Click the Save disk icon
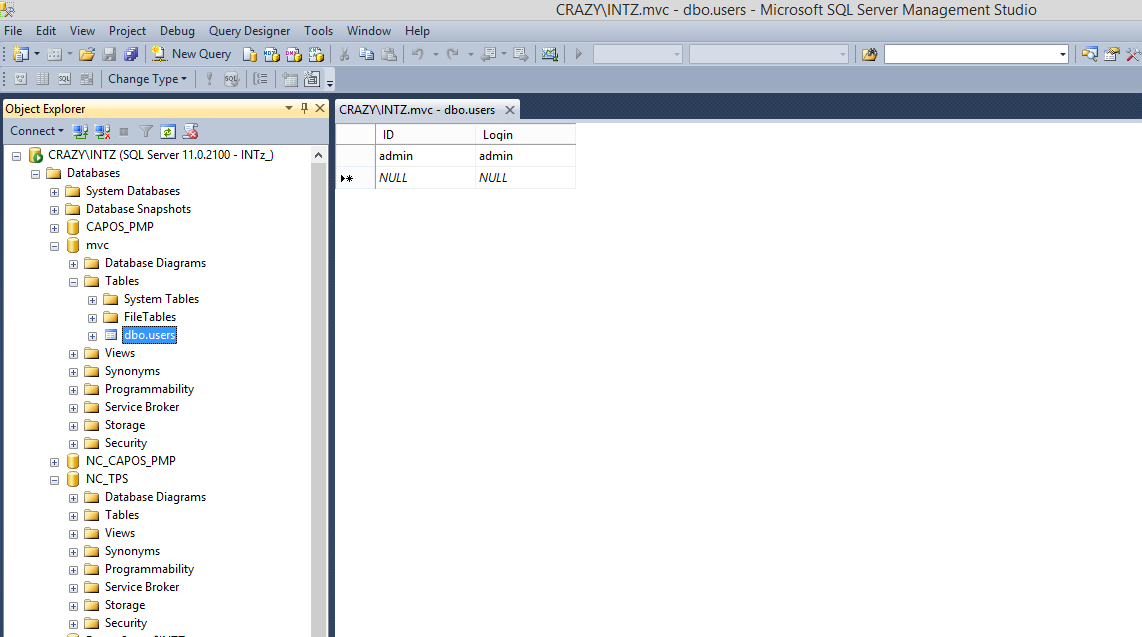 109,54
